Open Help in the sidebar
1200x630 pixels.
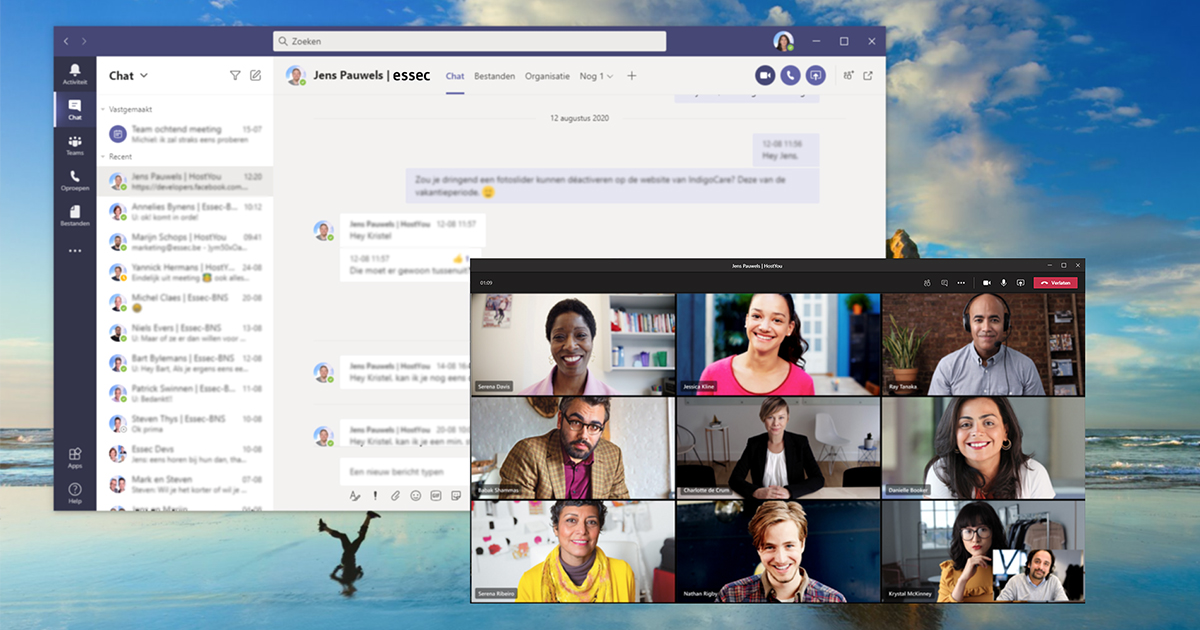tap(75, 493)
